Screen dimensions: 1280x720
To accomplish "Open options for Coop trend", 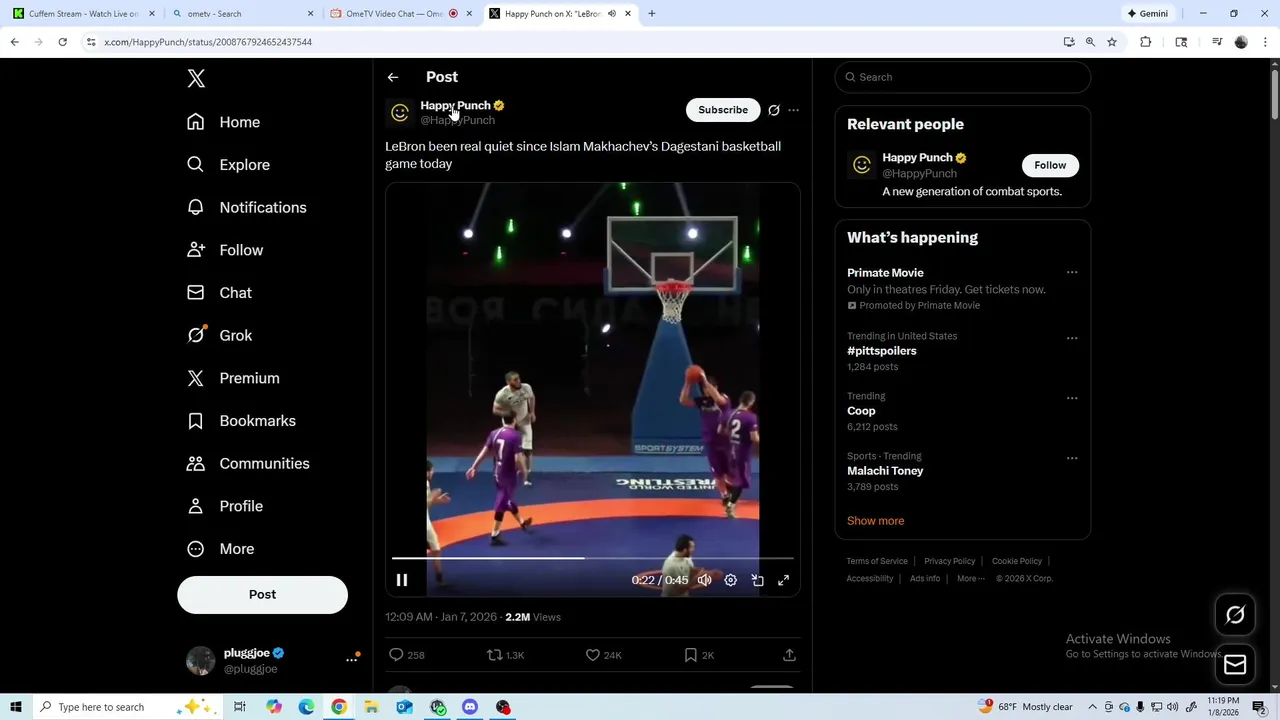I will pyautogui.click(x=1072, y=398).
